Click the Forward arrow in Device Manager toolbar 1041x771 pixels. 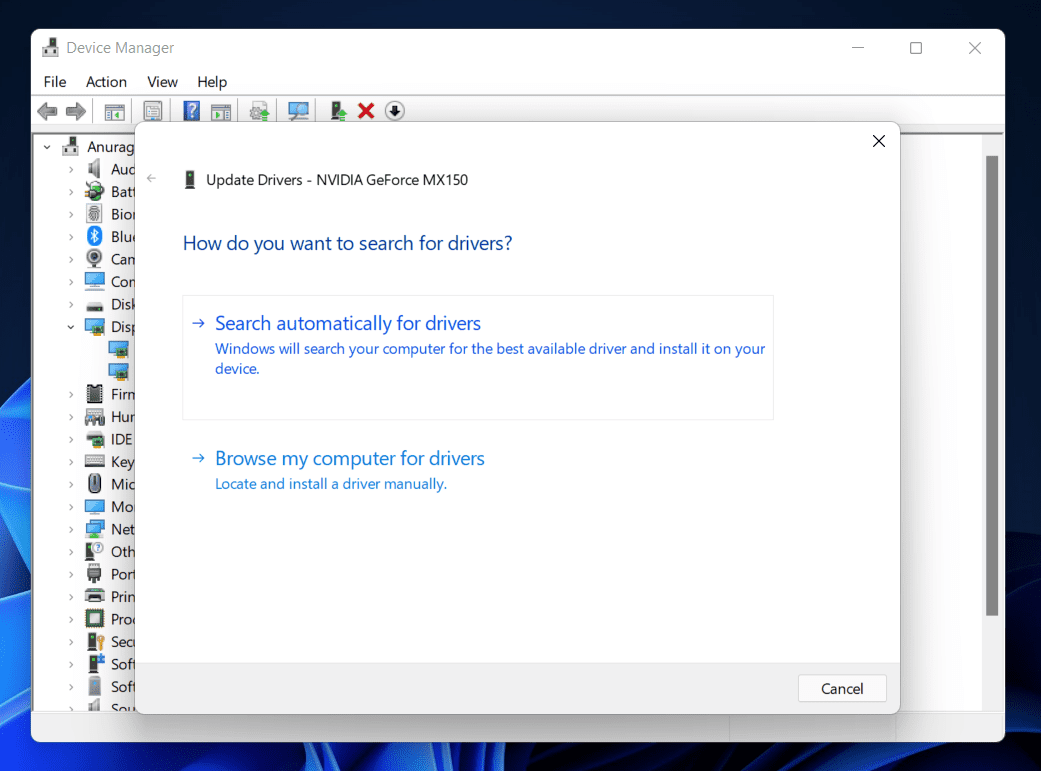76,111
